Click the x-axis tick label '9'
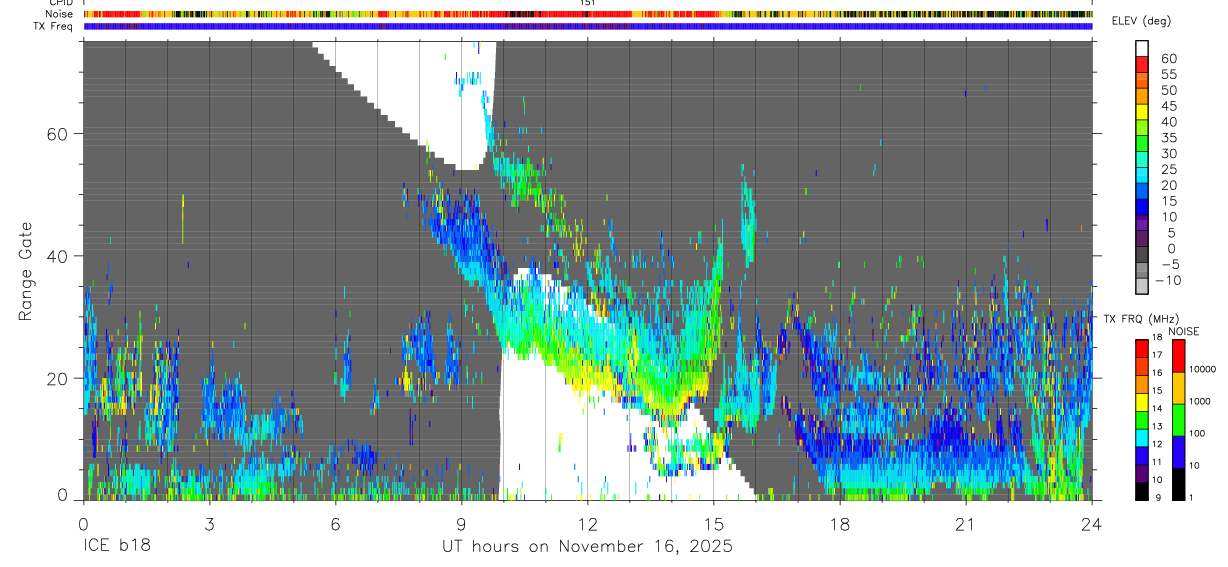 tap(461, 524)
